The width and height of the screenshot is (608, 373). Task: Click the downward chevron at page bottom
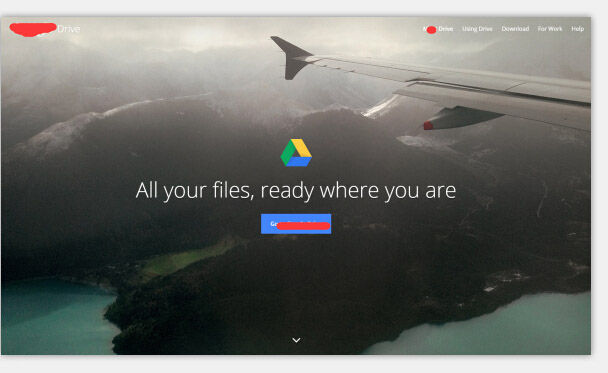[296, 340]
